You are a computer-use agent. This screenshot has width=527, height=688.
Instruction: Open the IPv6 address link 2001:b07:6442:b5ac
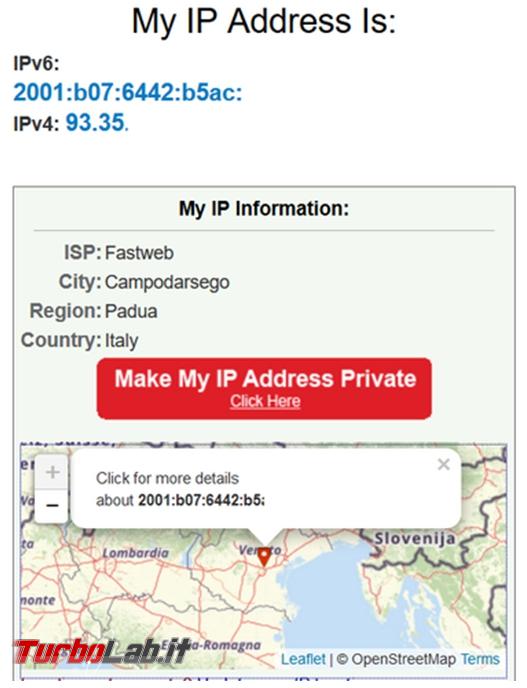tap(128, 92)
